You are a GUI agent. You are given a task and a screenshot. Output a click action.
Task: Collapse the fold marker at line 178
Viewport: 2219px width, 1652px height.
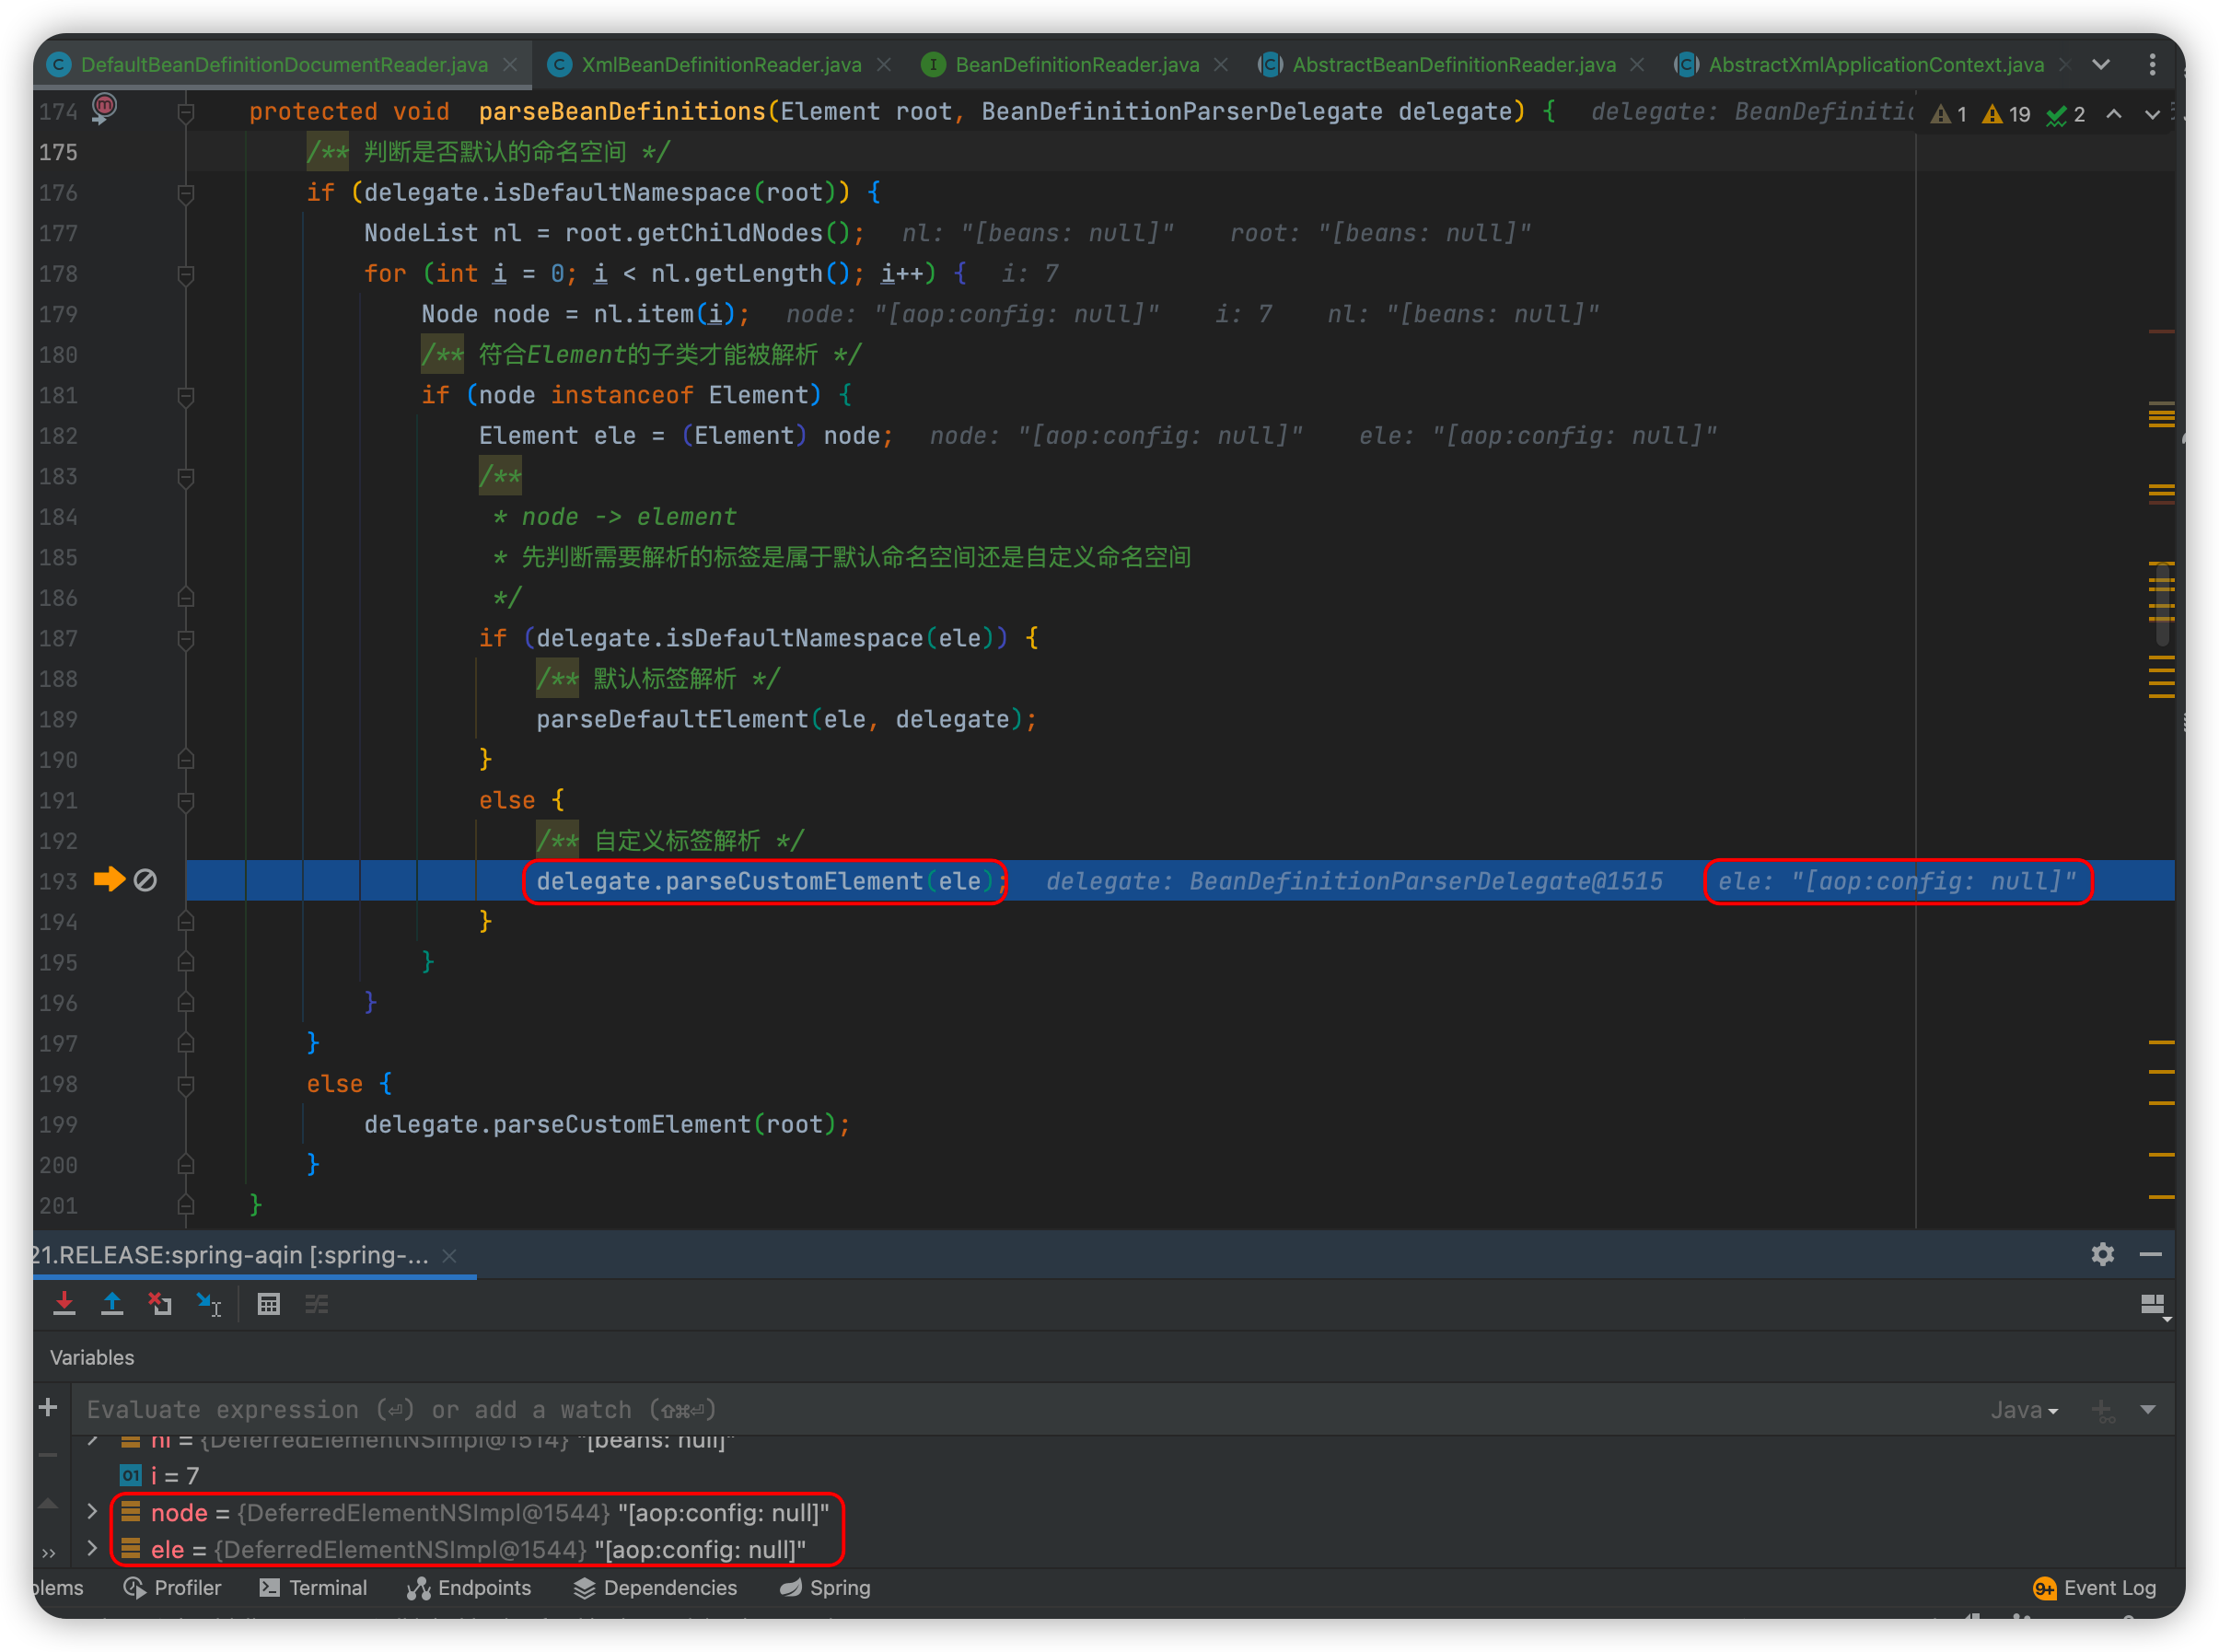coord(185,273)
